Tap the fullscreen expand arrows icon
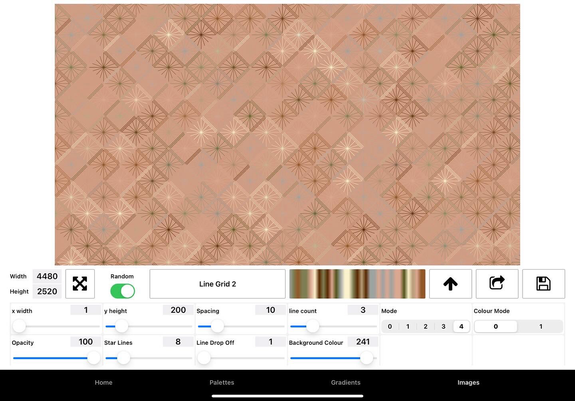Screen dimensions: 575x401 click(x=80, y=284)
